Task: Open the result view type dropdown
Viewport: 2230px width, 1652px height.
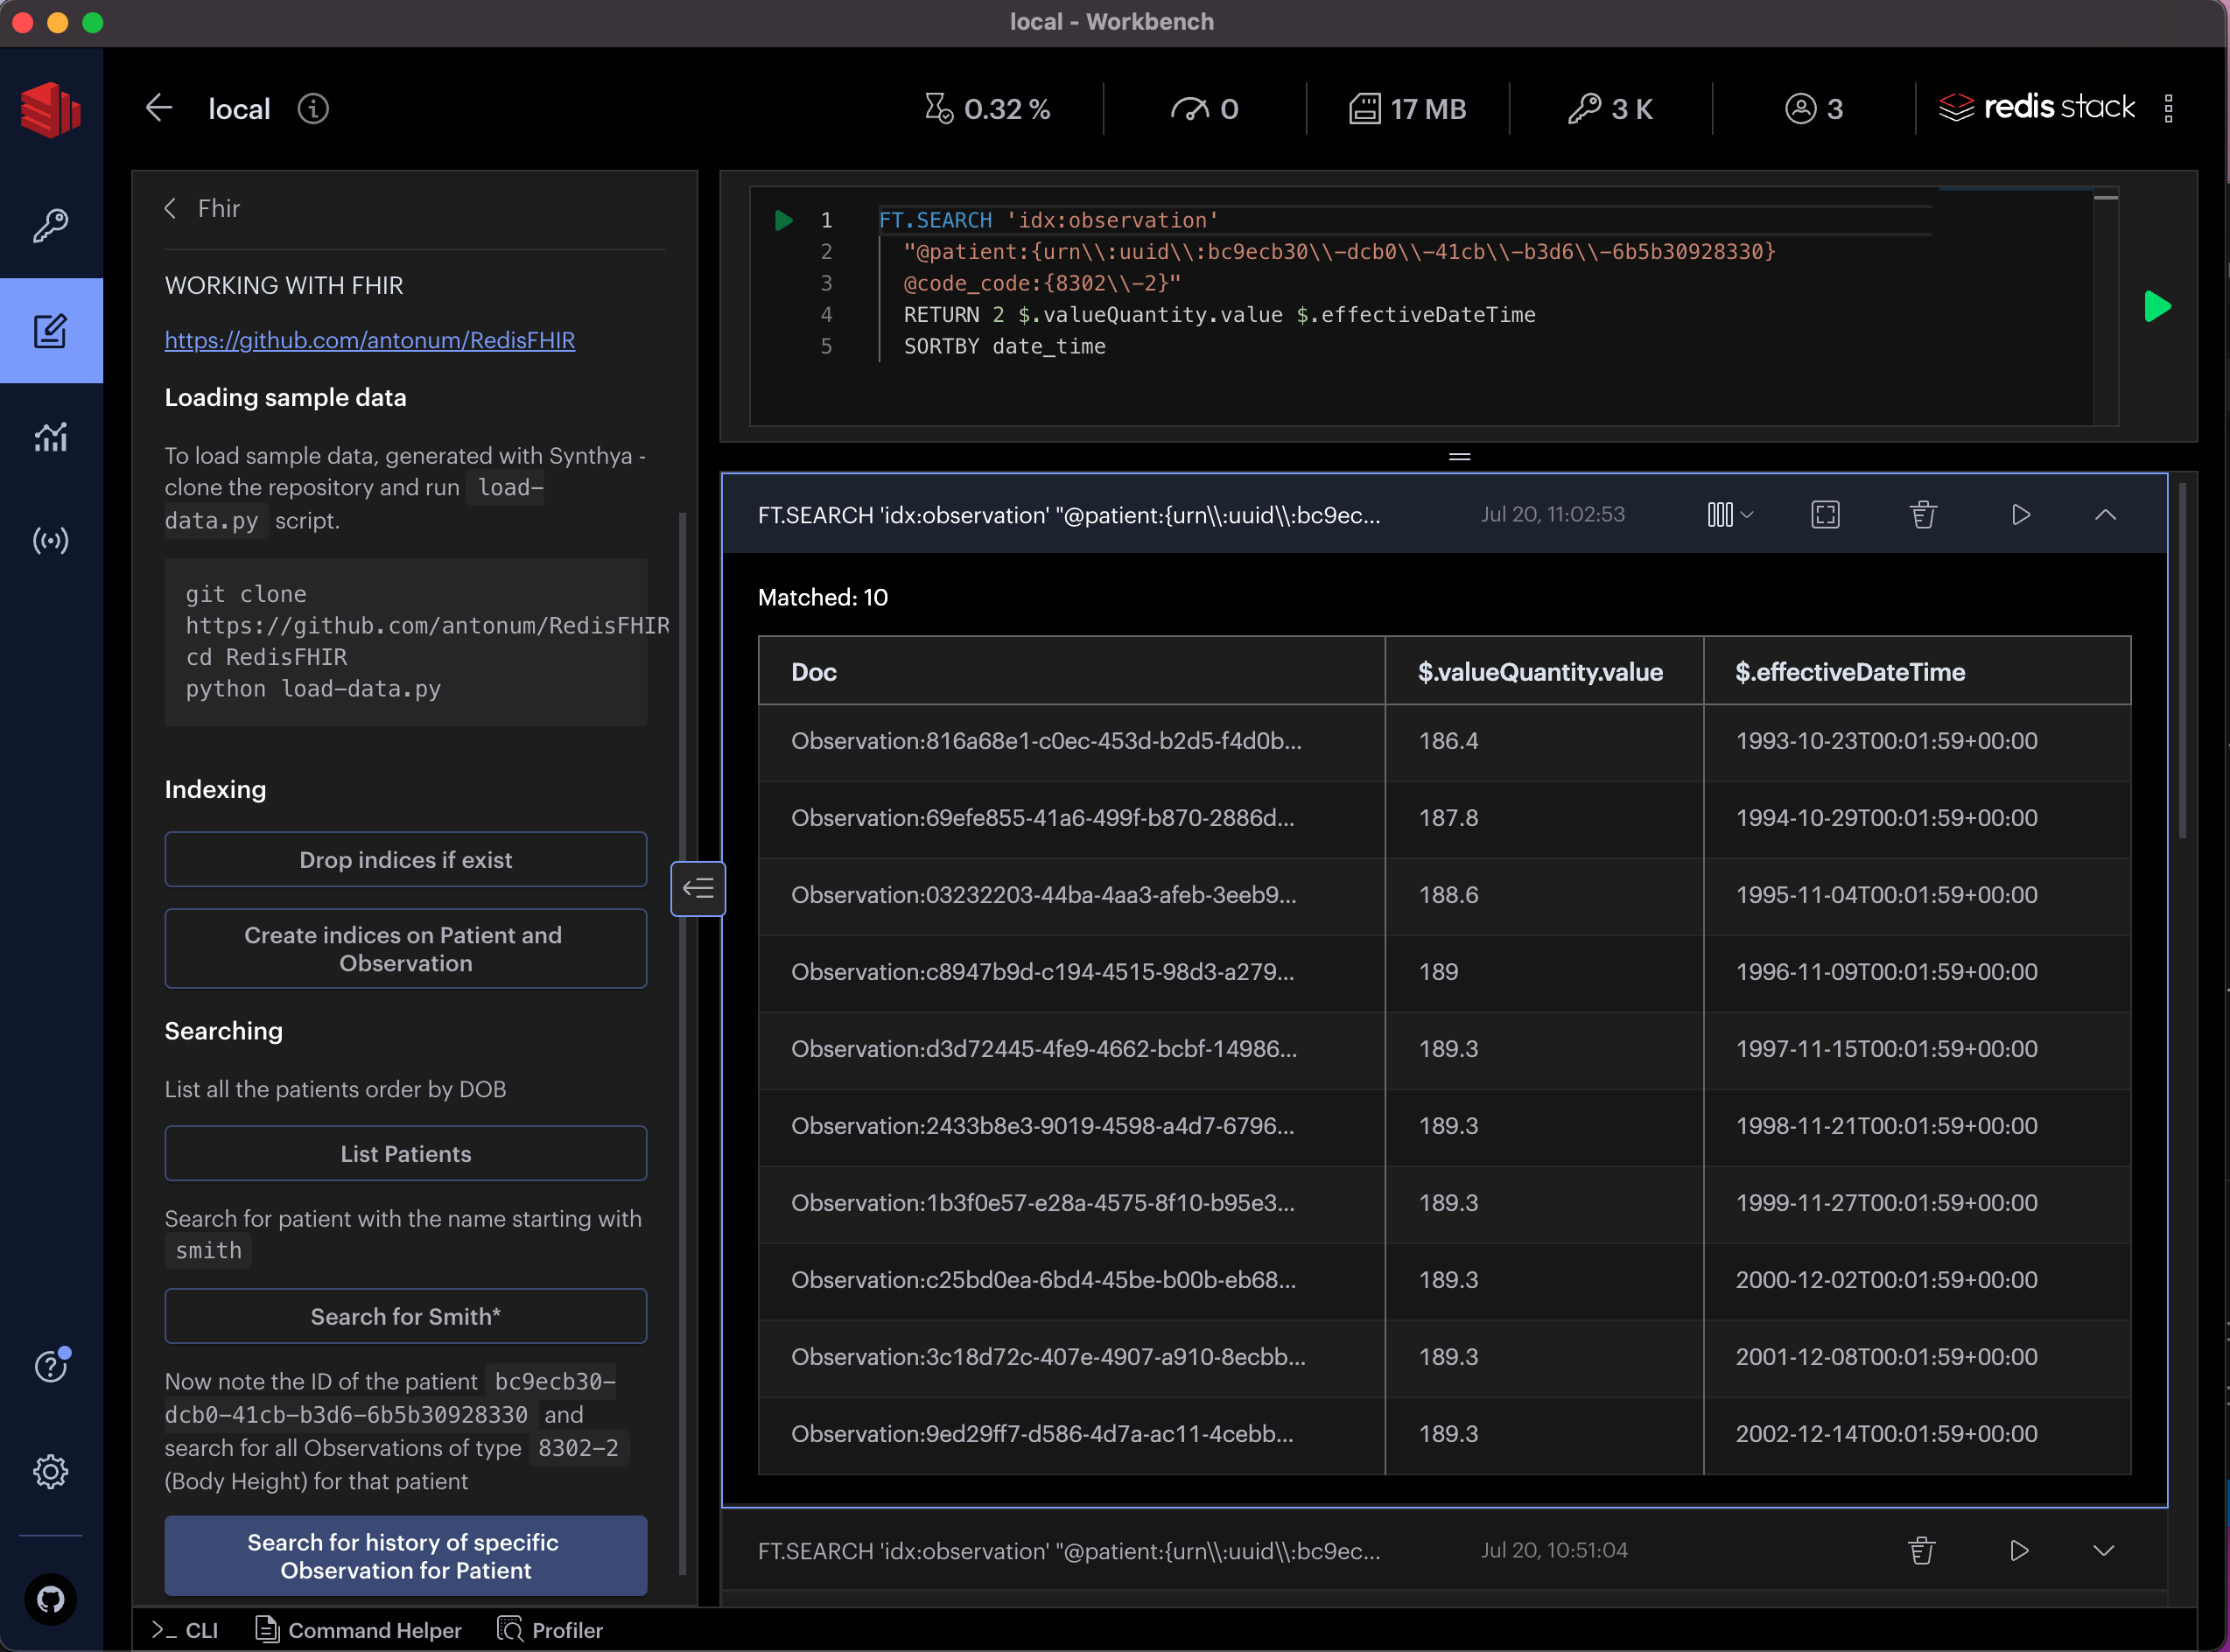Action: point(1730,515)
